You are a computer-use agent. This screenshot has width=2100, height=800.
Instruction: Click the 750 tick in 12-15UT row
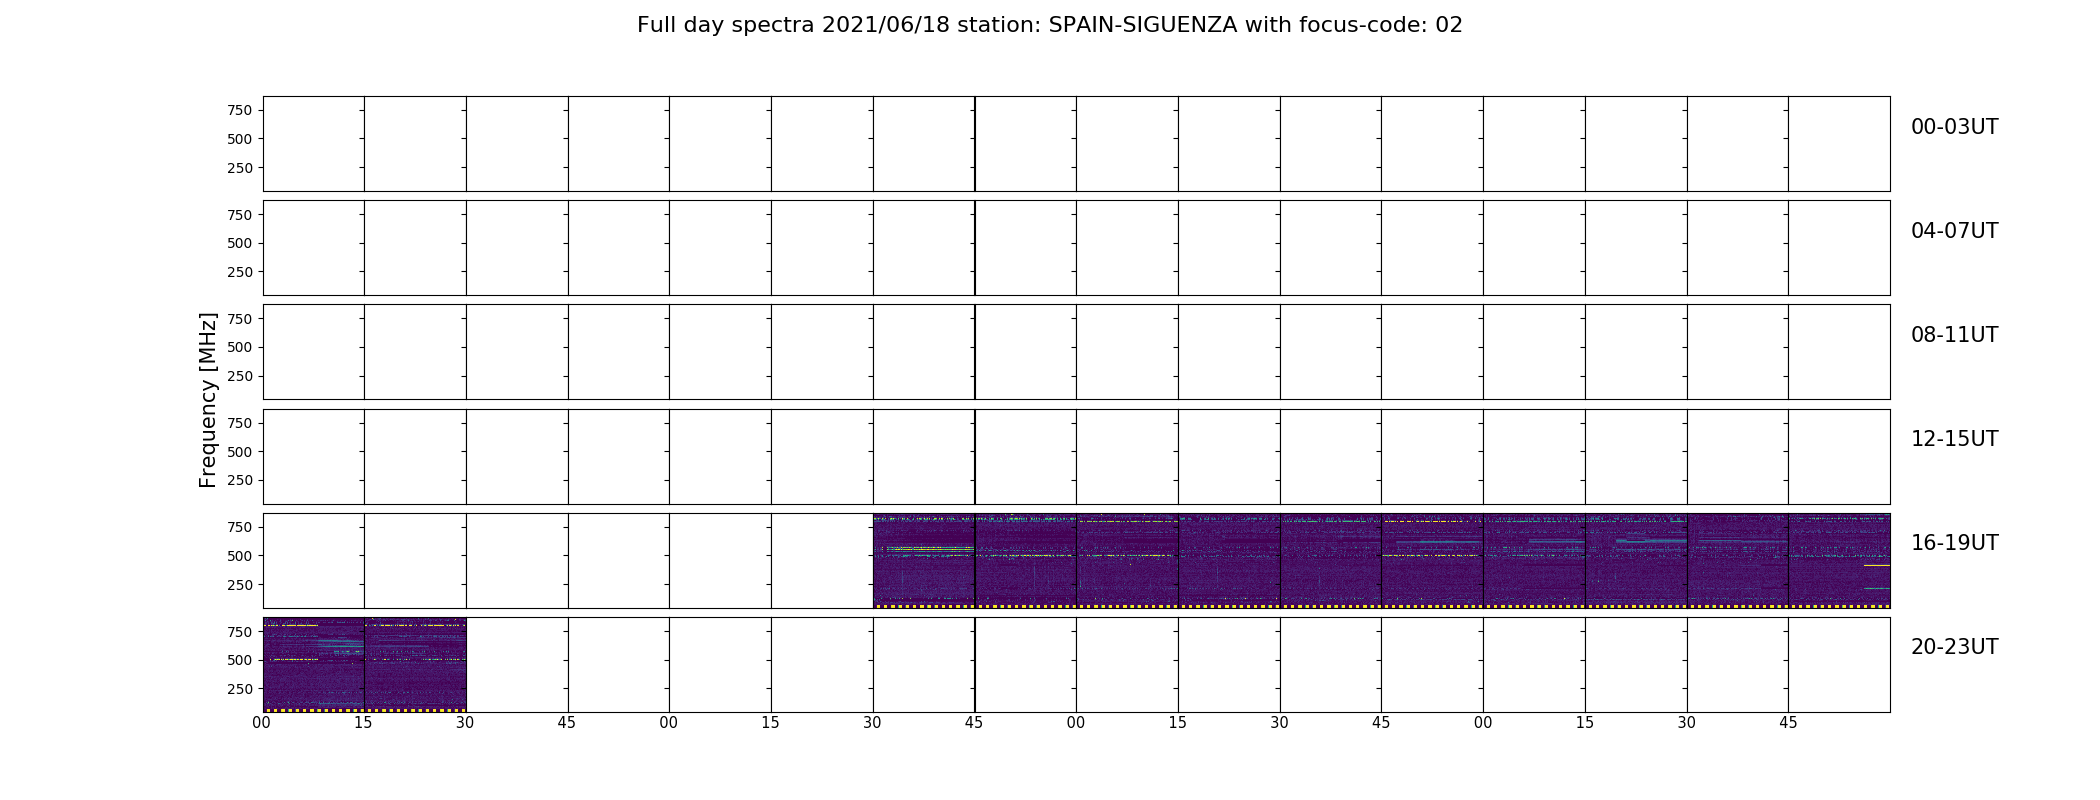pos(240,423)
